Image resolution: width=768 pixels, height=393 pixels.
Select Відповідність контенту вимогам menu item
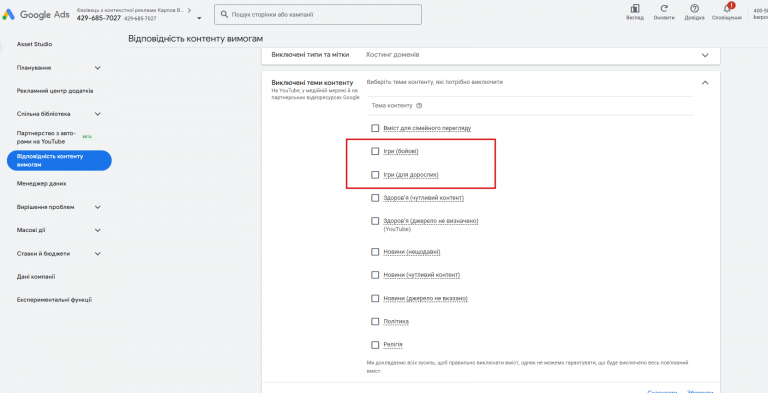pyautogui.click(x=59, y=161)
